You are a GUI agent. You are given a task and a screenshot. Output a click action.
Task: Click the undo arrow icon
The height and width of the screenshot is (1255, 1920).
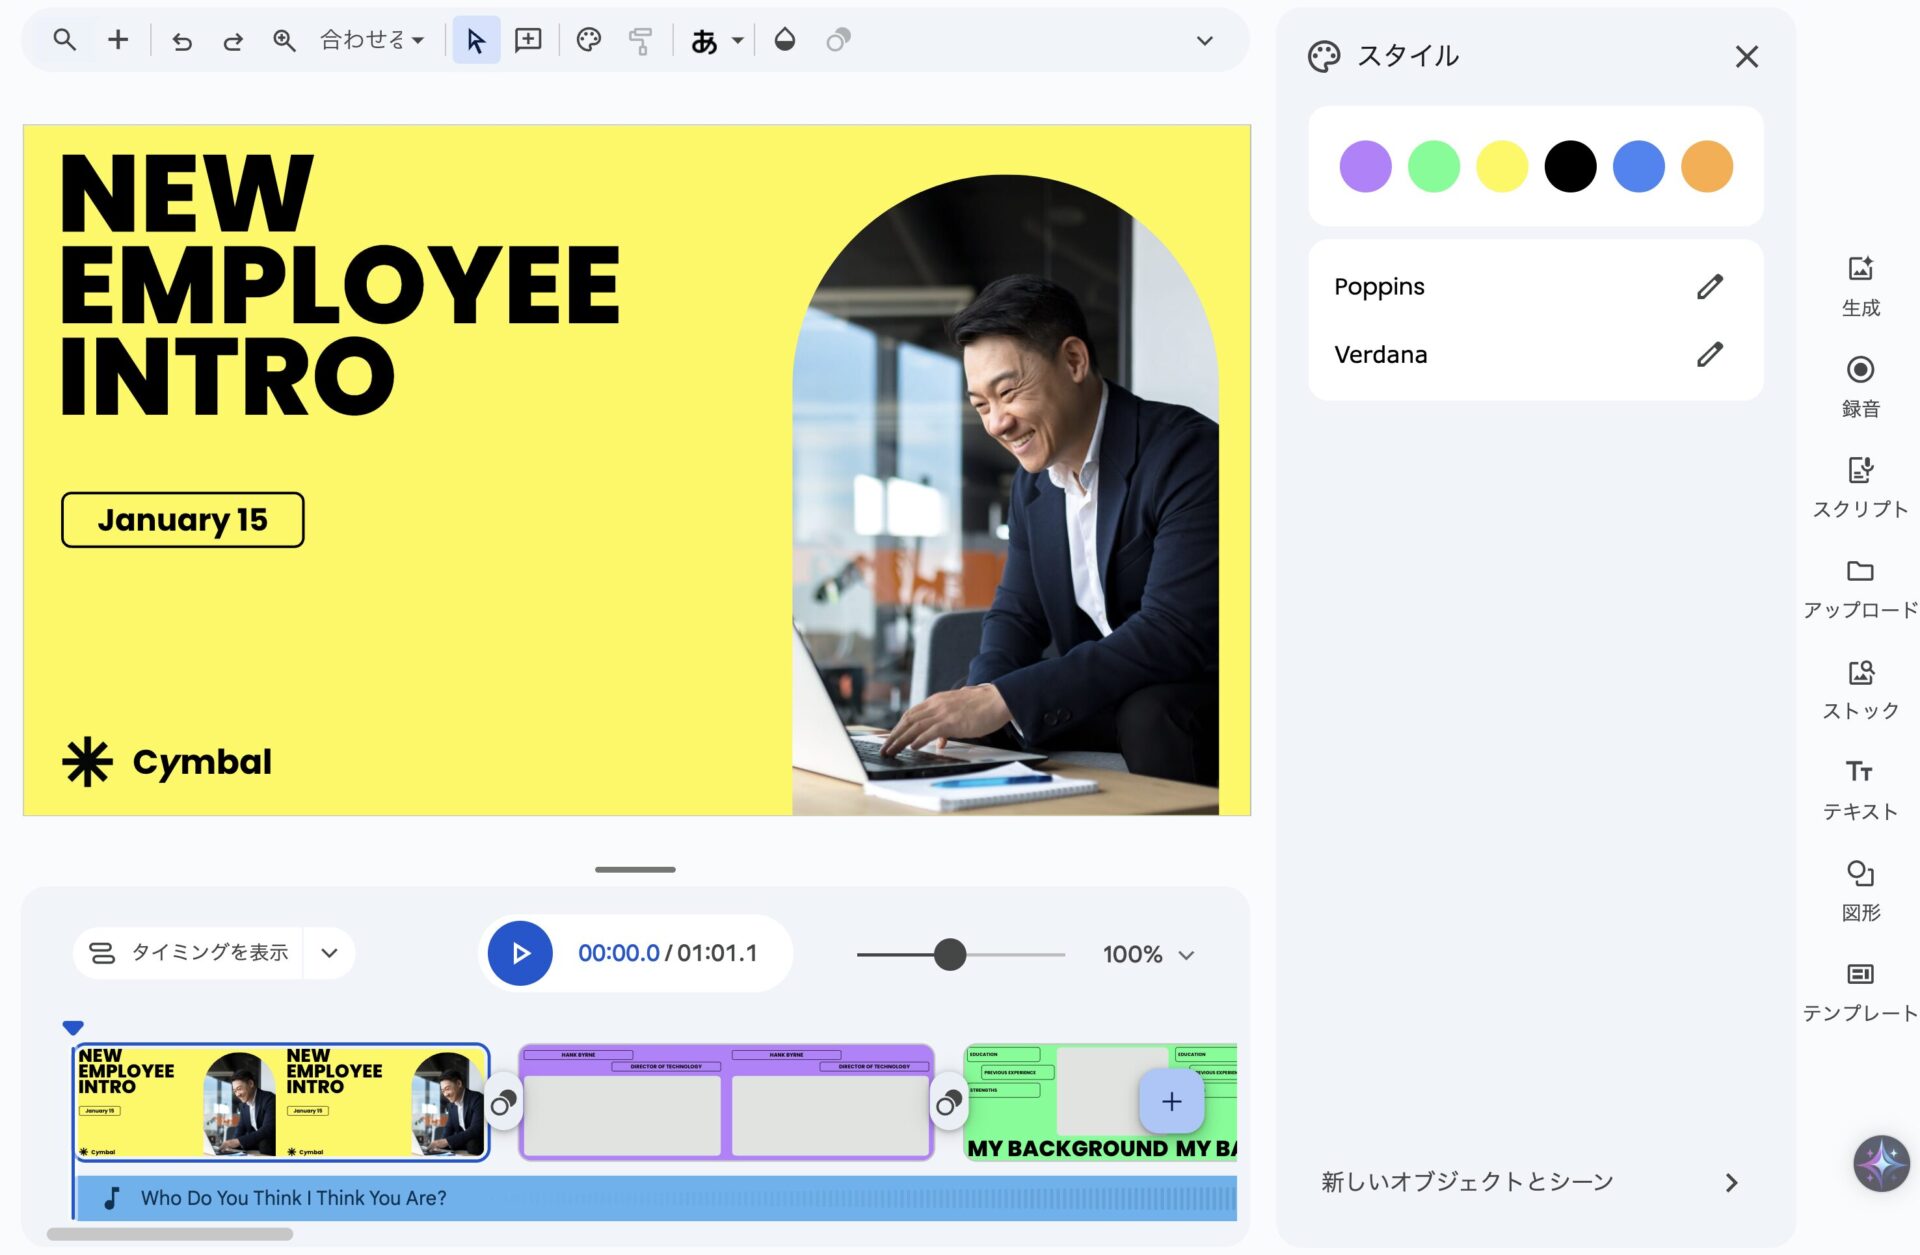181,41
